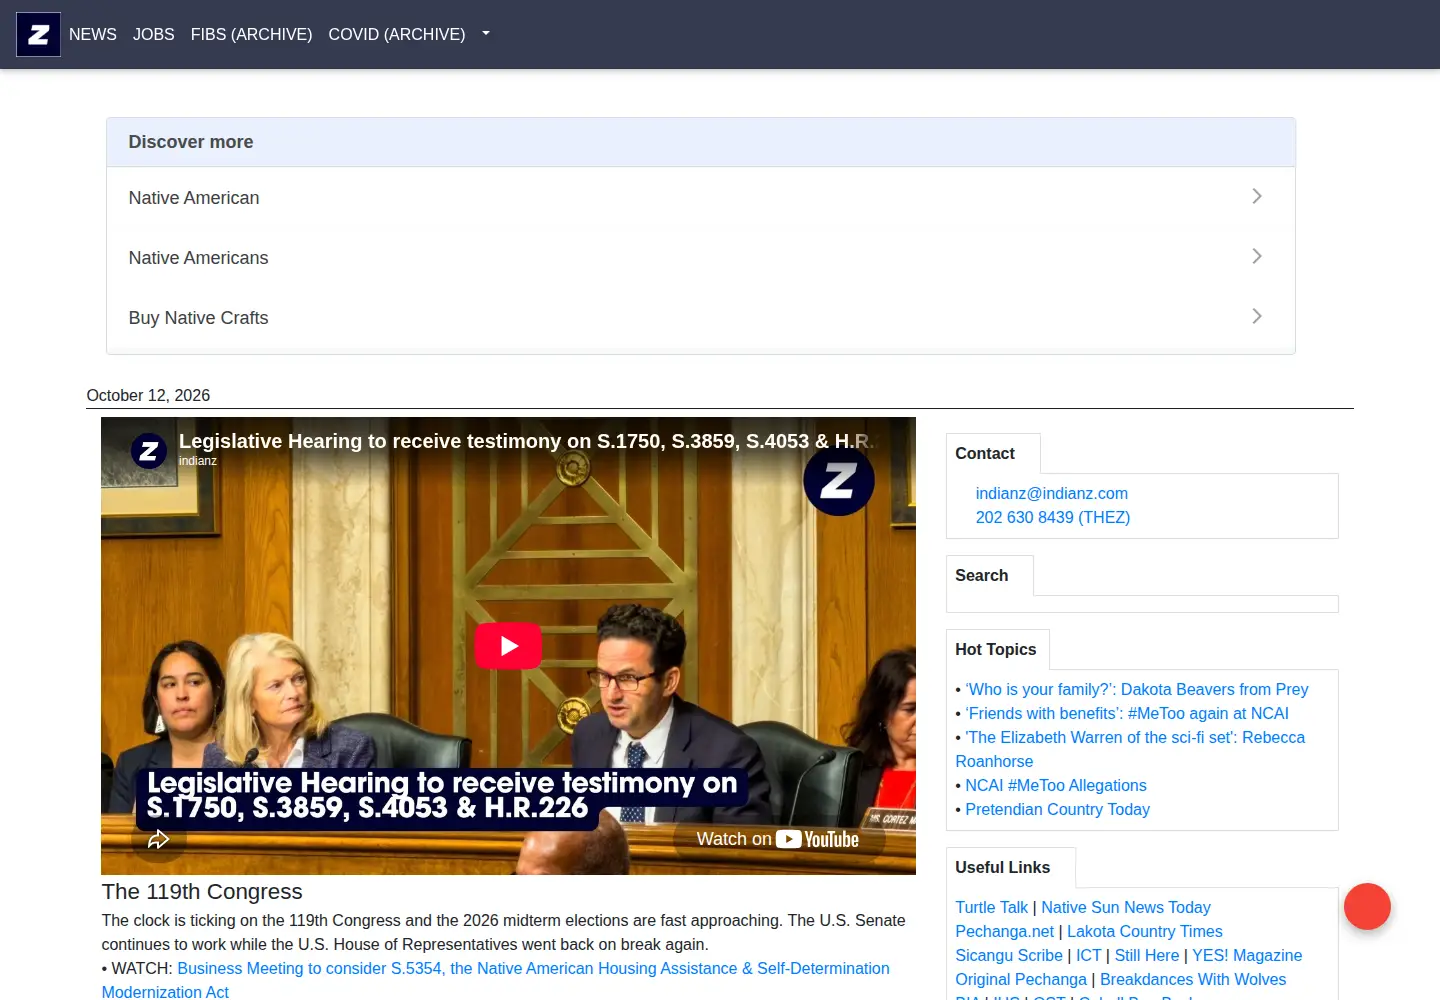Screen dimensions: 1440x1000
Task: Visit Native Sun News Today link
Action: click(x=1126, y=907)
